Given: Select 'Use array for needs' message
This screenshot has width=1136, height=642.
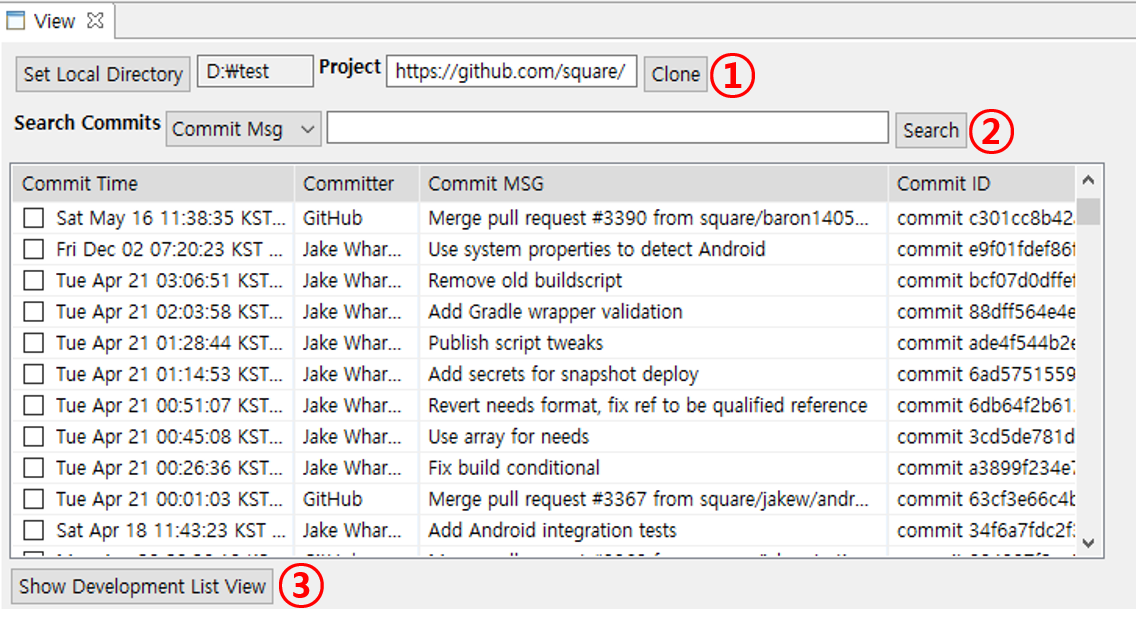Looking at the screenshot, I should (508, 436).
